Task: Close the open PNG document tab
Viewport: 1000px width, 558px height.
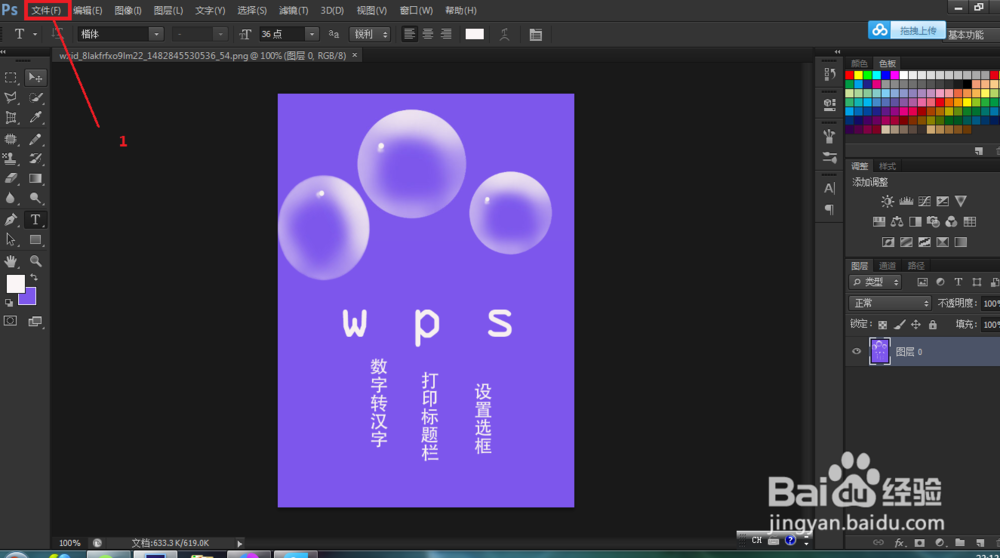Action: (x=355, y=55)
